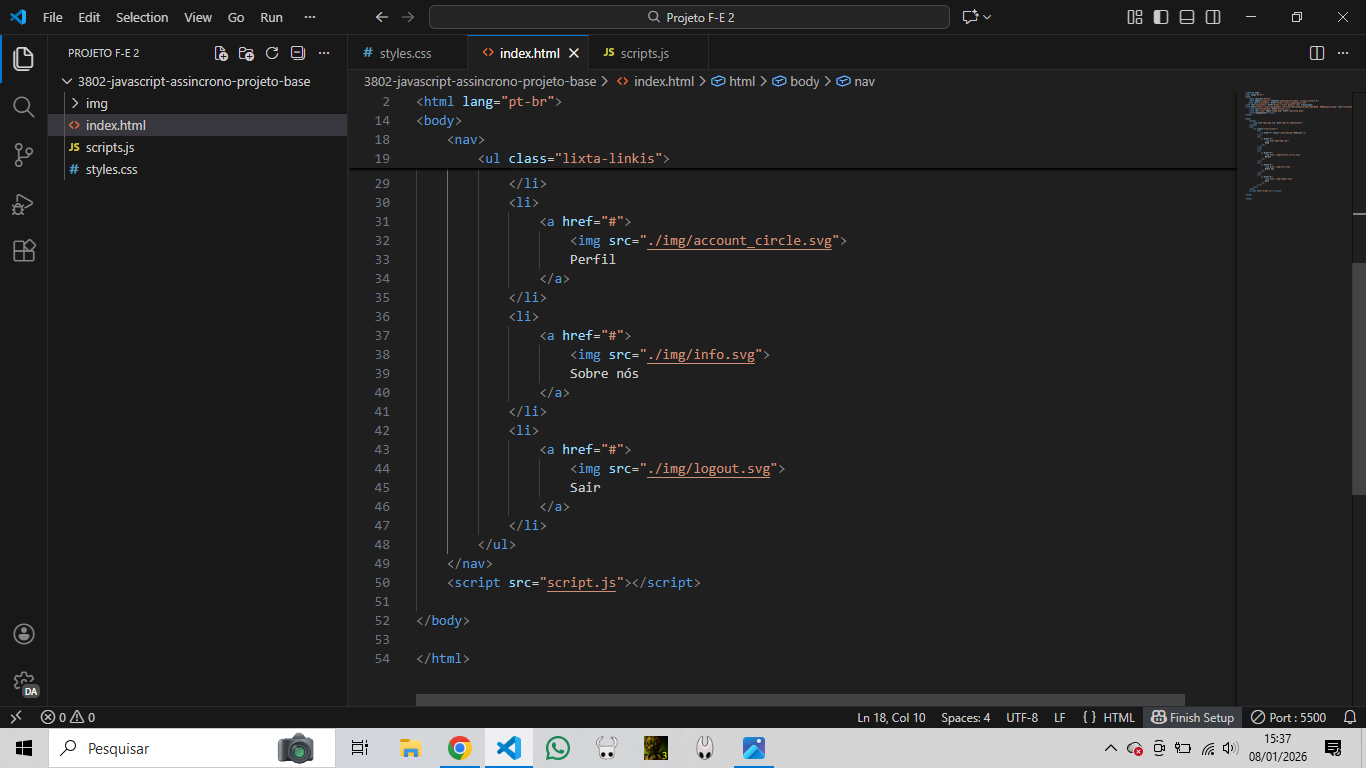
Task: Open the Extensions view
Action: (23, 251)
